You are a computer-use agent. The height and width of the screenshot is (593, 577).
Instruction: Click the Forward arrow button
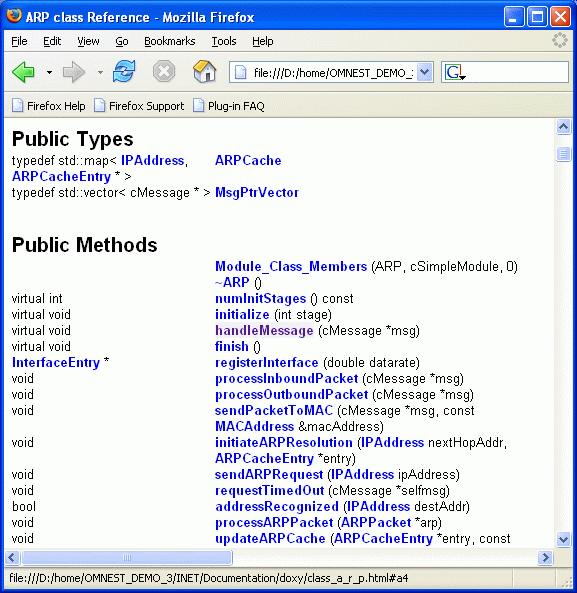pos(74,72)
